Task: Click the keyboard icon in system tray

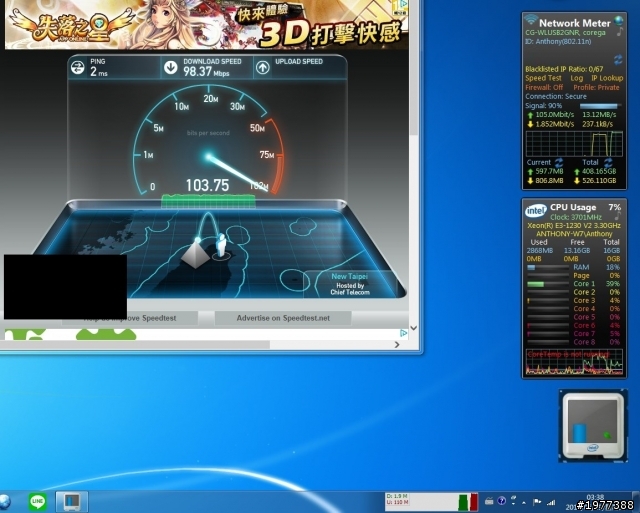Action: pyautogui.click(x=489, y=501)
